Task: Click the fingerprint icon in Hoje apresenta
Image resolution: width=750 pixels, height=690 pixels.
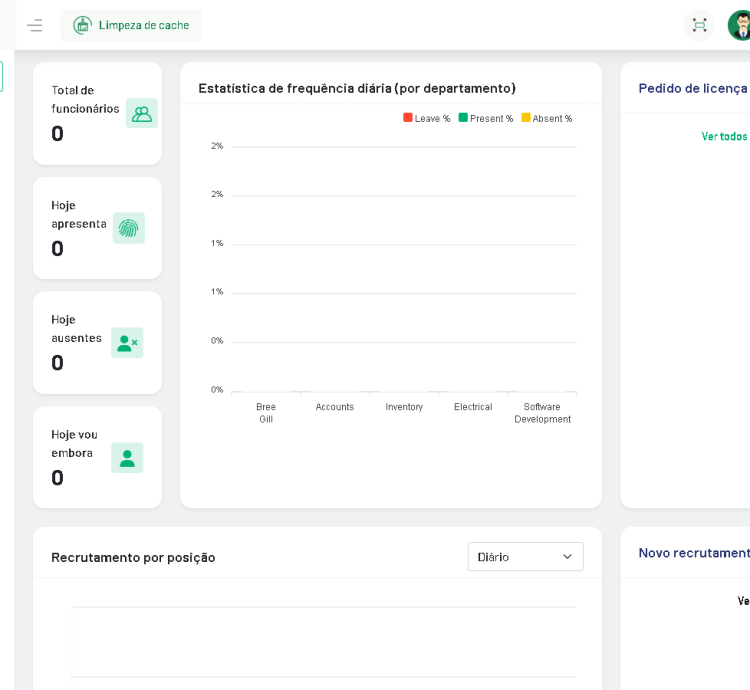Action: pos(128,228)
